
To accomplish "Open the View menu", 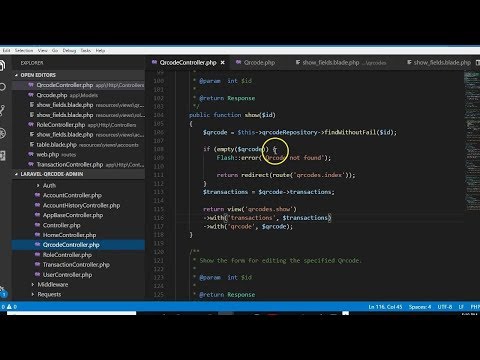I will point(42,51).
